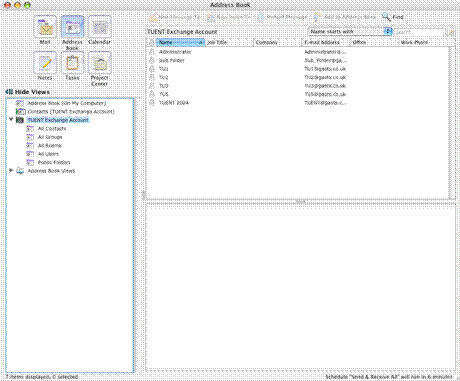This screenshot has width=460, height=381.
Task: Open the Name starts with dropdown
Action: [x=349, y=31]
